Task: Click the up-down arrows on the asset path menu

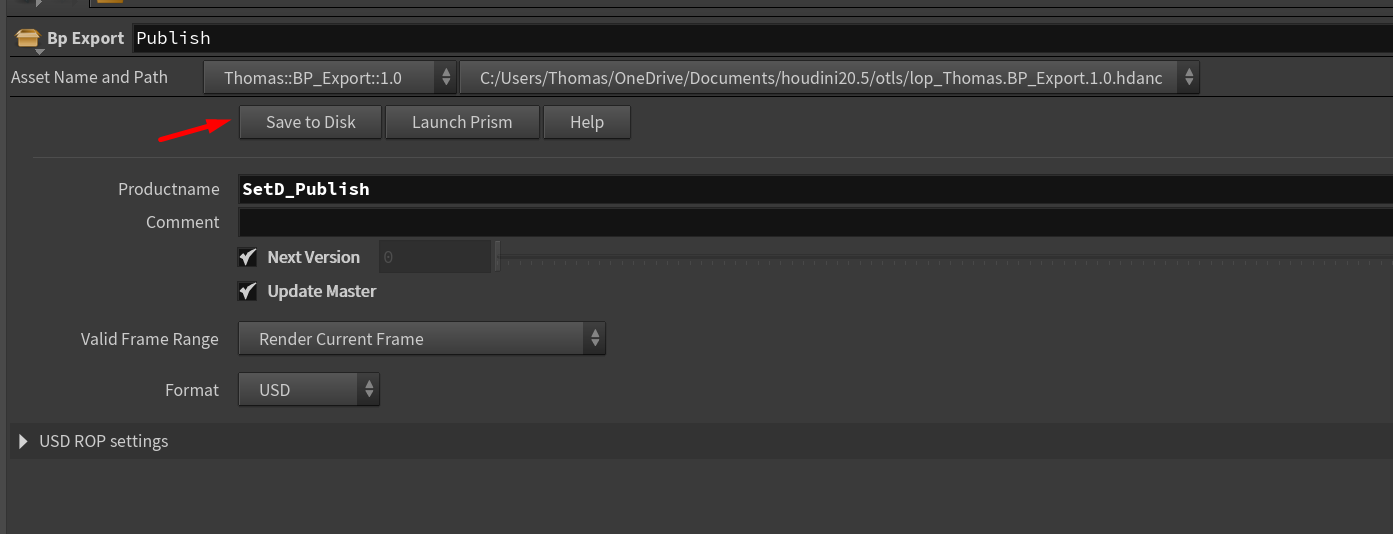Action: (1187, 78)
